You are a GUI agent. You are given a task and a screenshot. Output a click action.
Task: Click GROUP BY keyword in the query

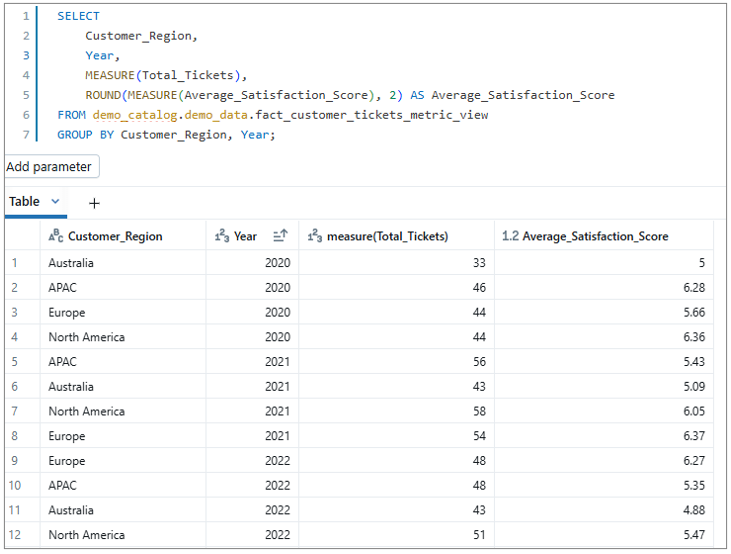coord(85,135)
